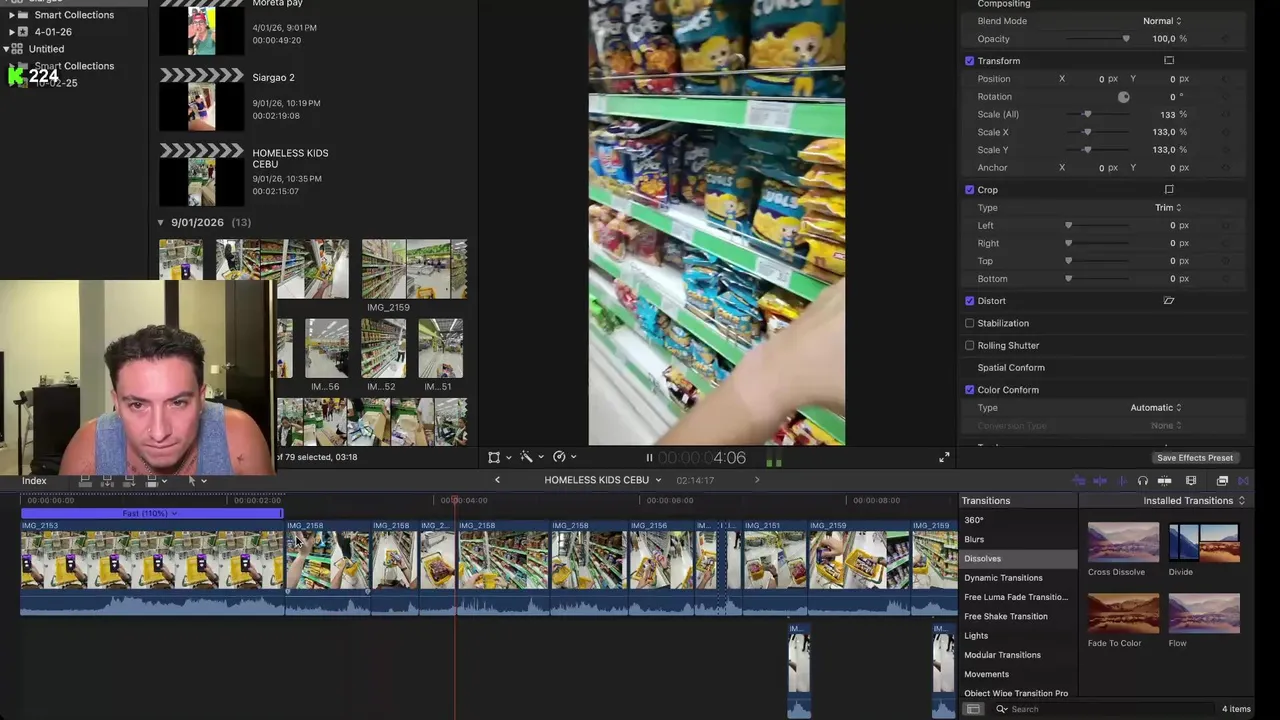Click the overwrite clip edit icon
This screenshot has height=720, width=1280.
[151, 481]
